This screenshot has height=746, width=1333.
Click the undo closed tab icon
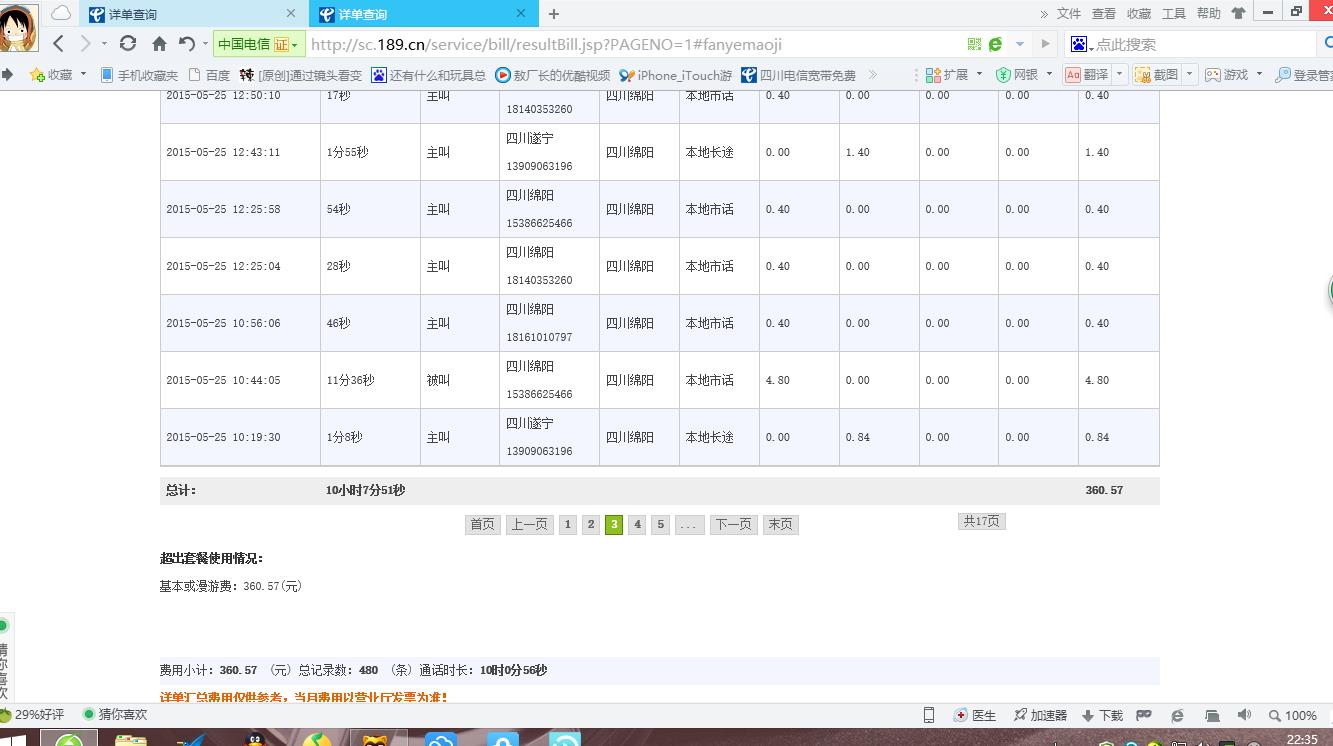pyautogui.click(x=187, y=43)
